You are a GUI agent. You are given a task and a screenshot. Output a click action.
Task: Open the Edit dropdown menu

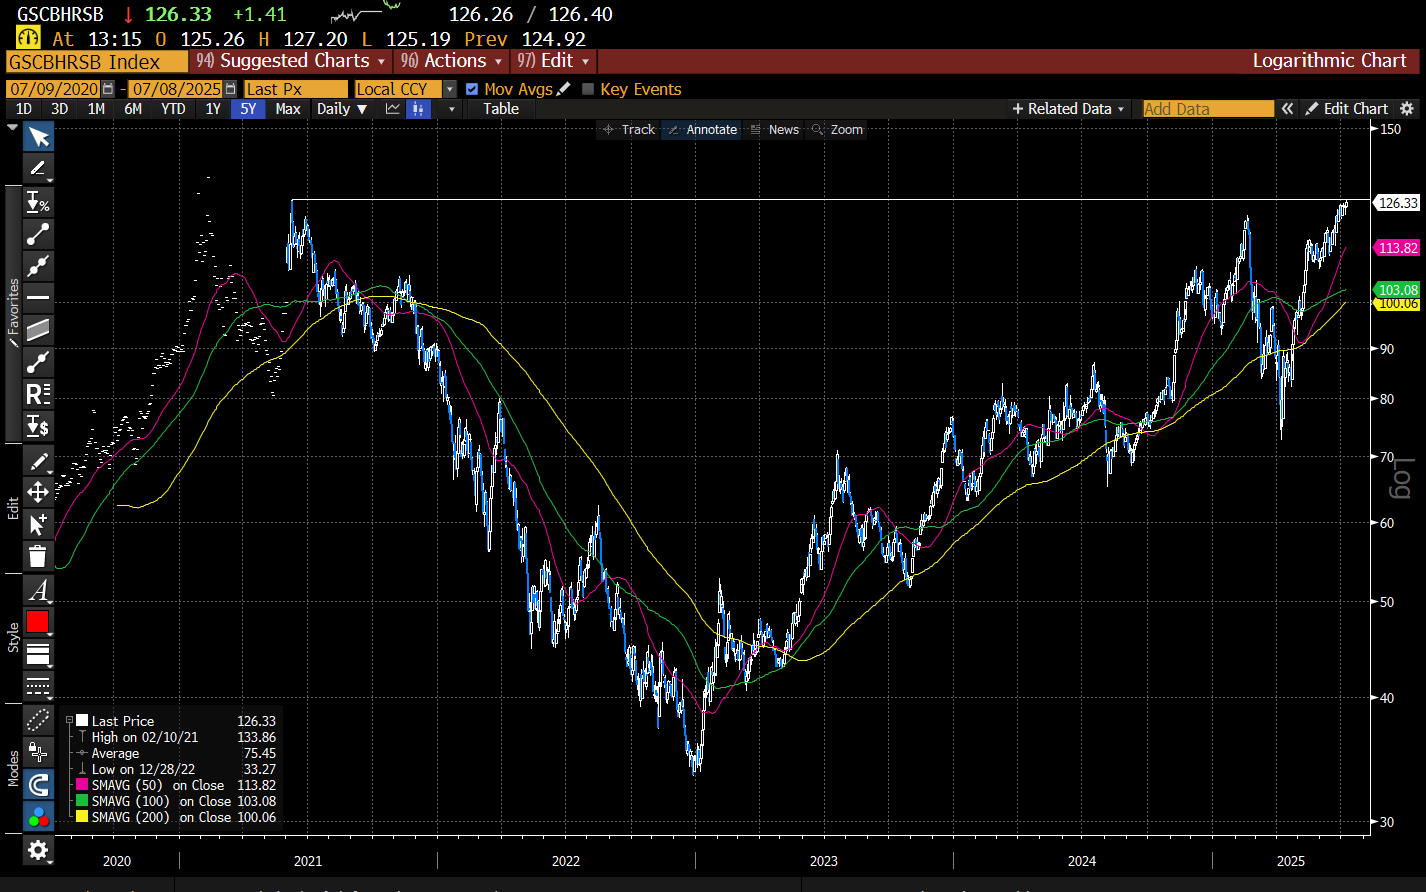(x=553, y=61)
